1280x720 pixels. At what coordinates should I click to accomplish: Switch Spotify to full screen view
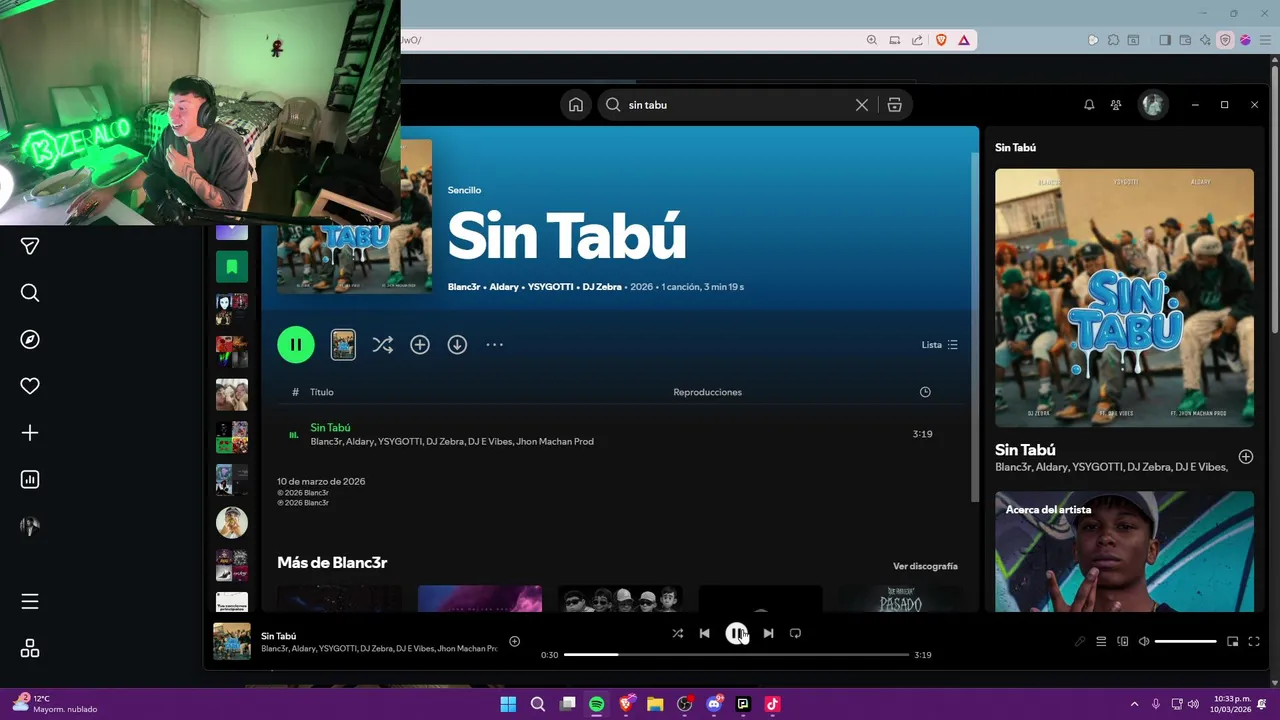click(1254, 641)
